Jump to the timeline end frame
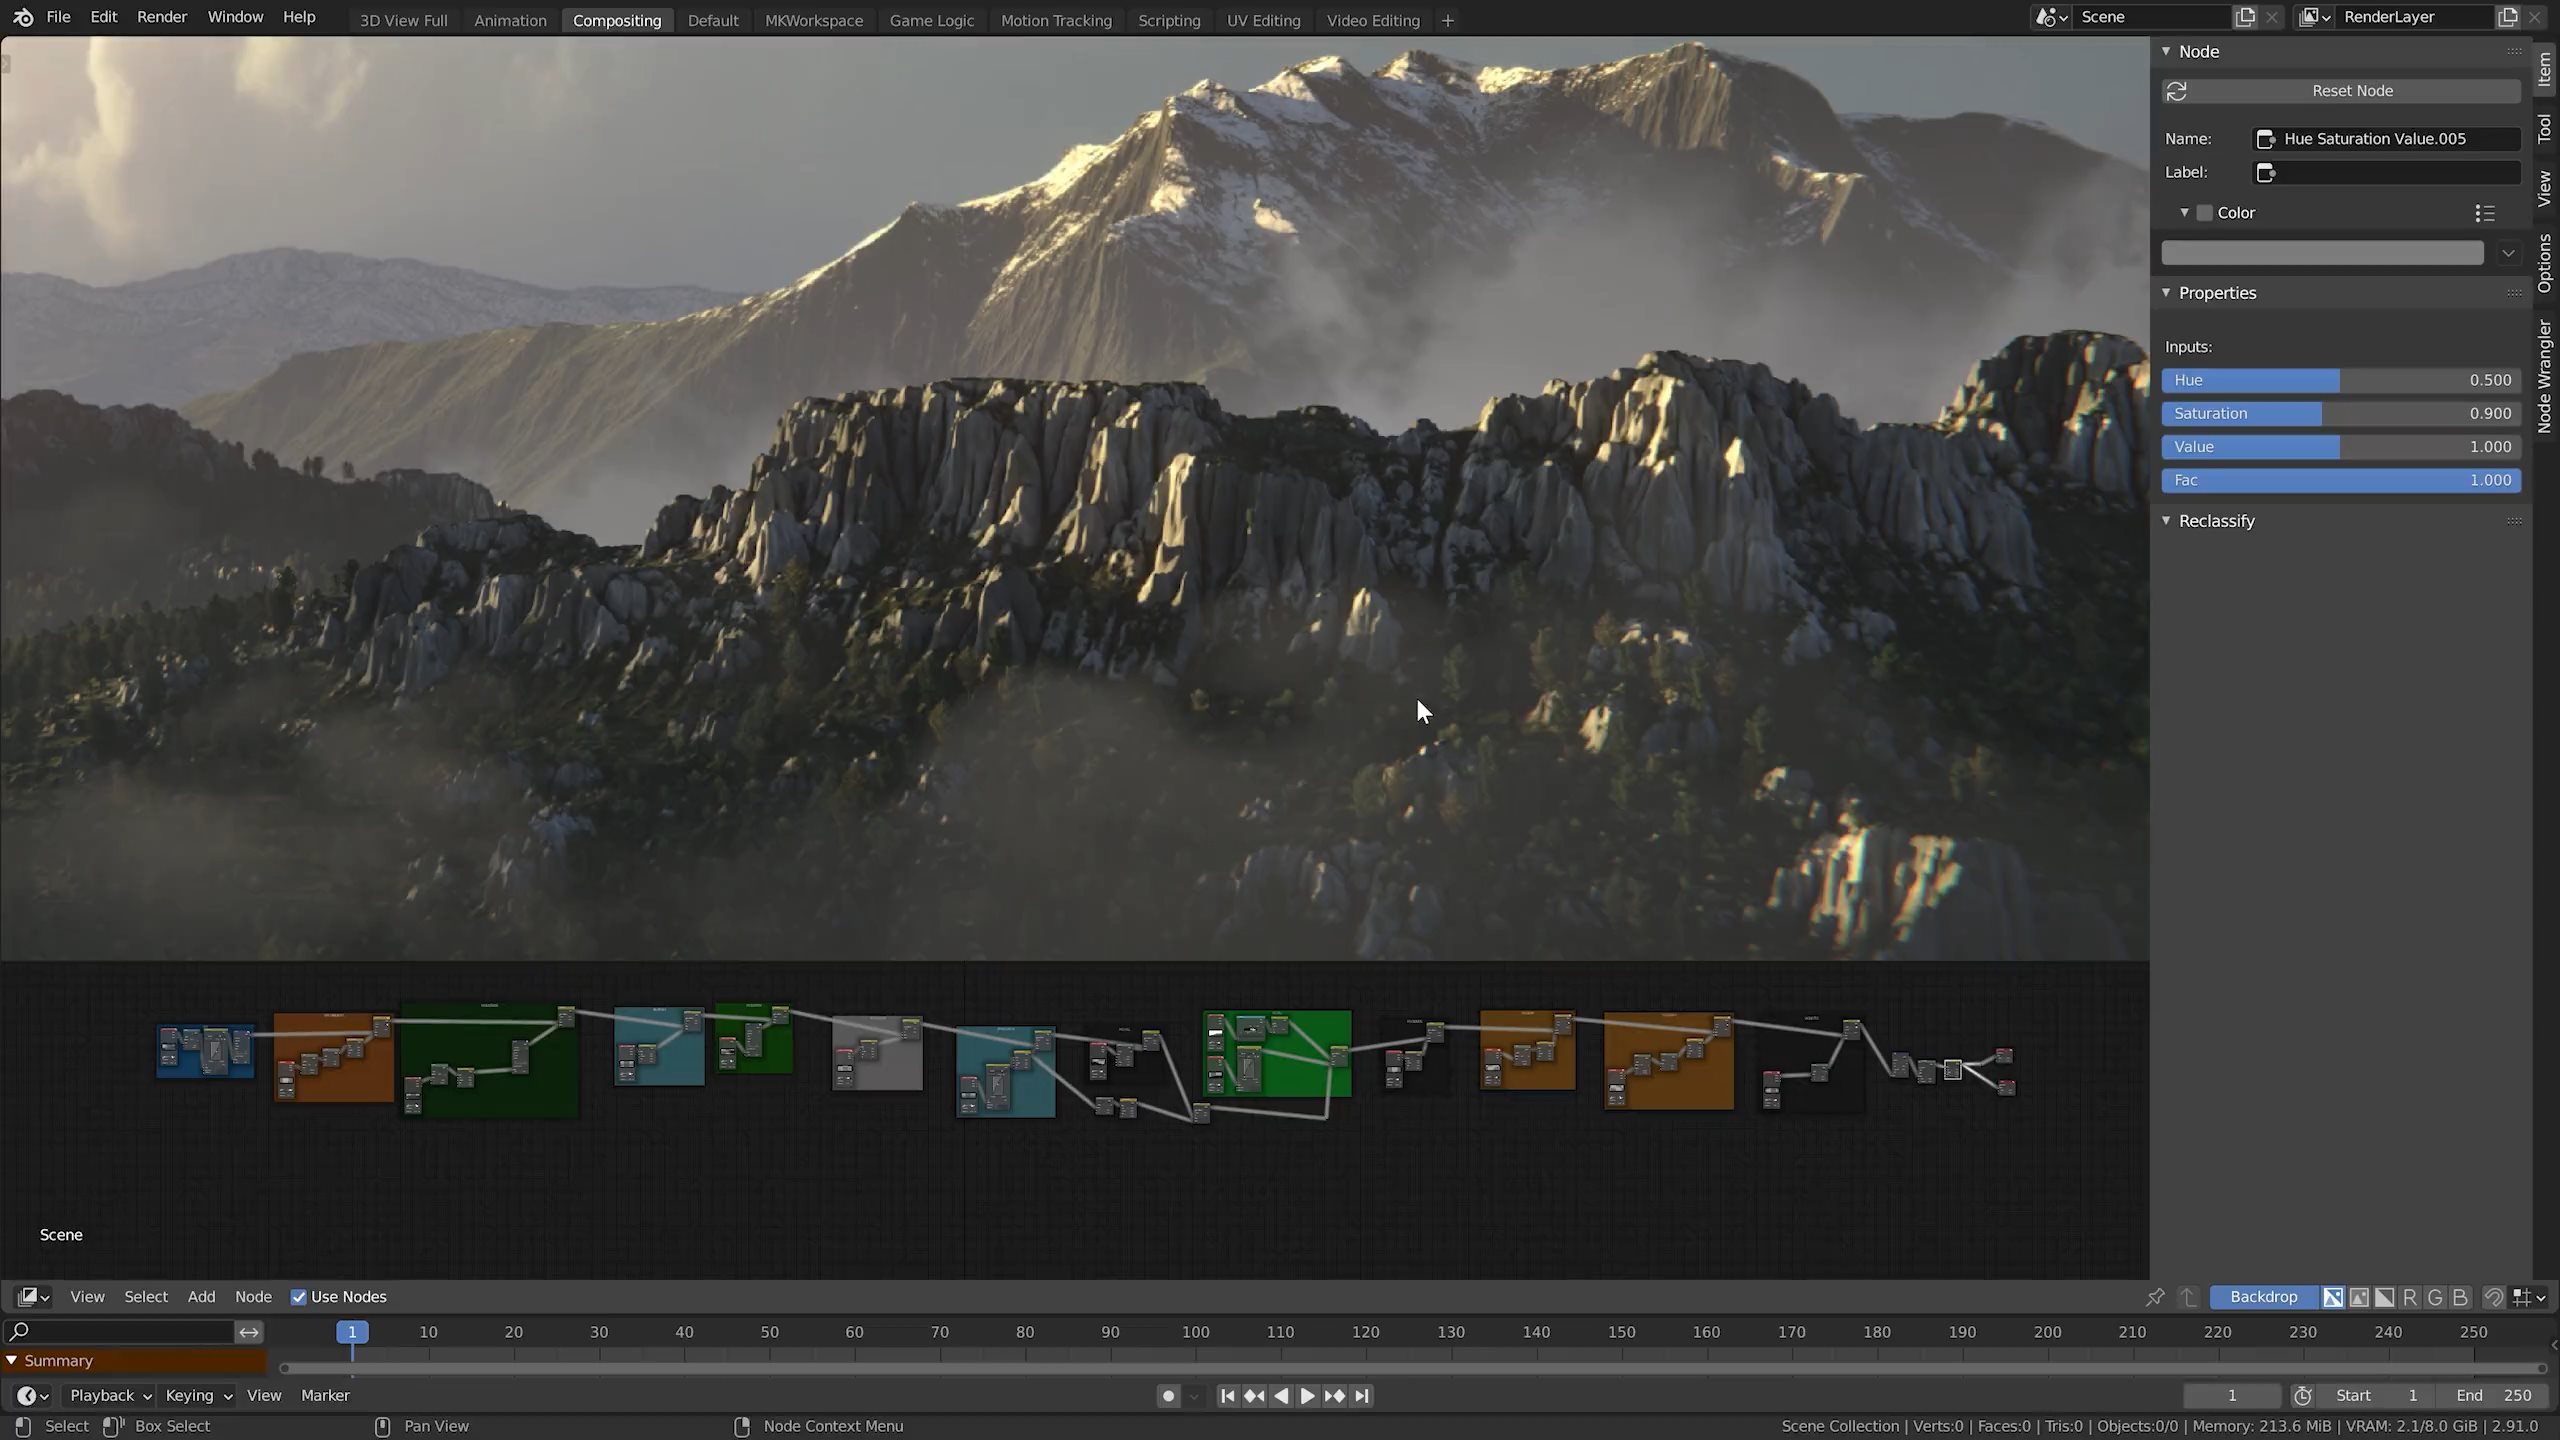The width and height of the screenshot is (2560, 1440). 1362,1395
